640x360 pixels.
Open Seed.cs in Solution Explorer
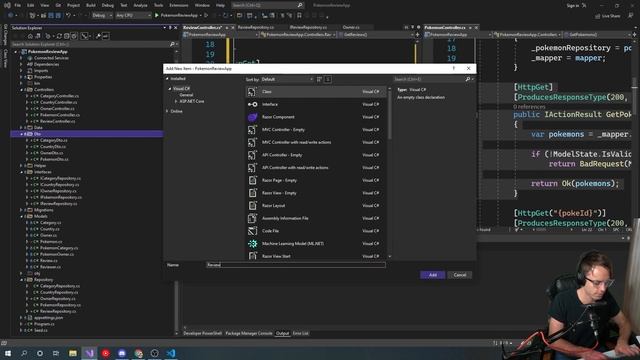tap(41, 330)
